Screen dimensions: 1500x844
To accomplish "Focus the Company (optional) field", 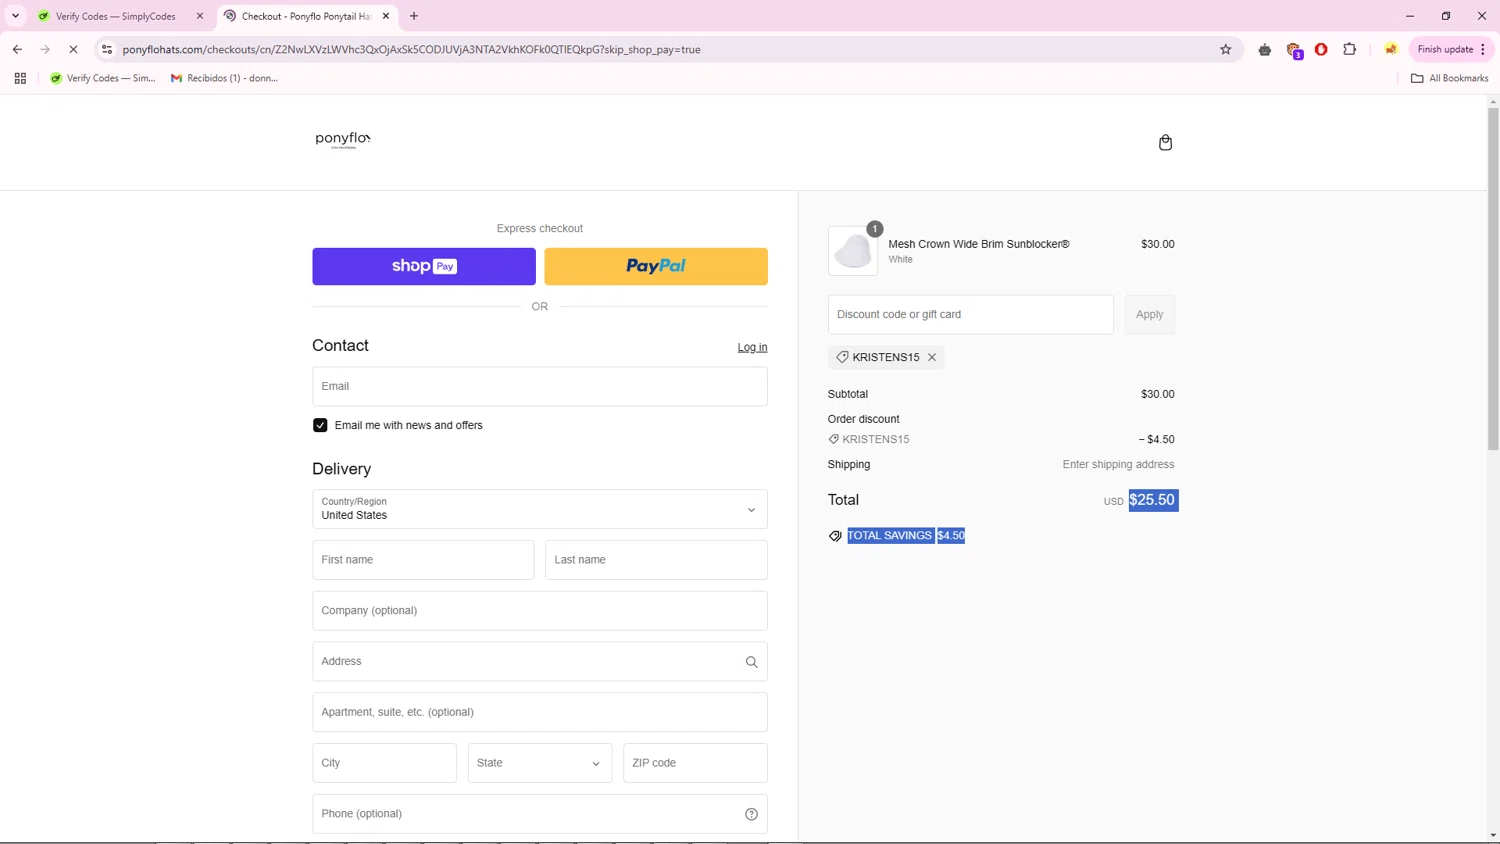I will coord(539,611).
